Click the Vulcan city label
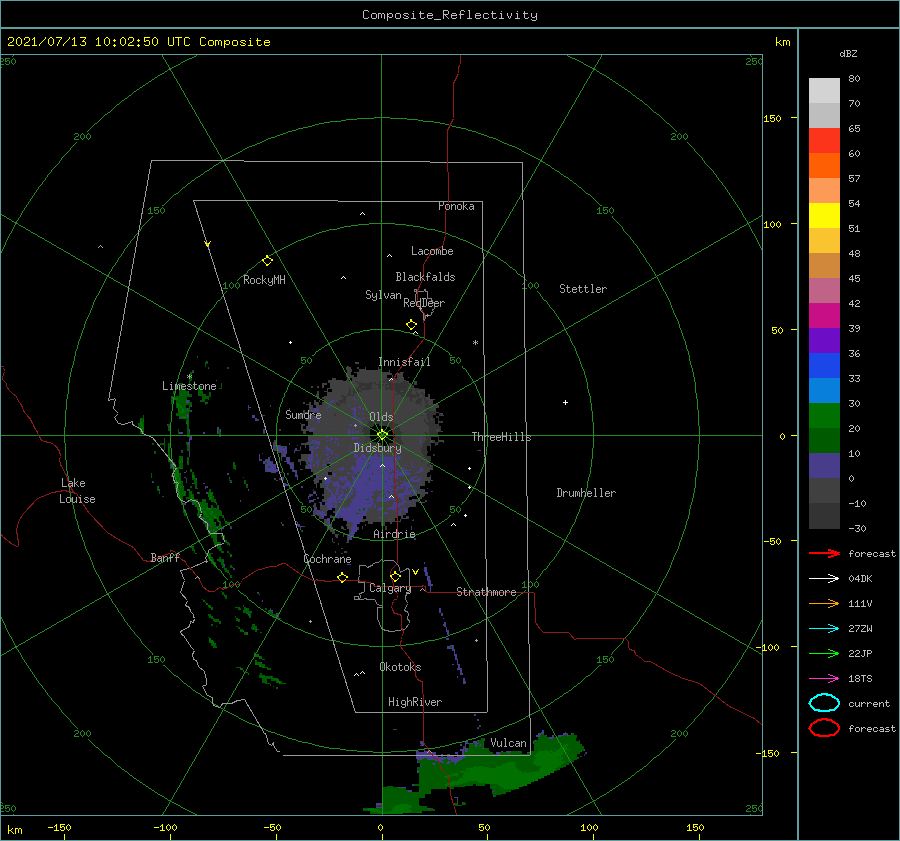 pyautogui.click(x=508, y=743)
